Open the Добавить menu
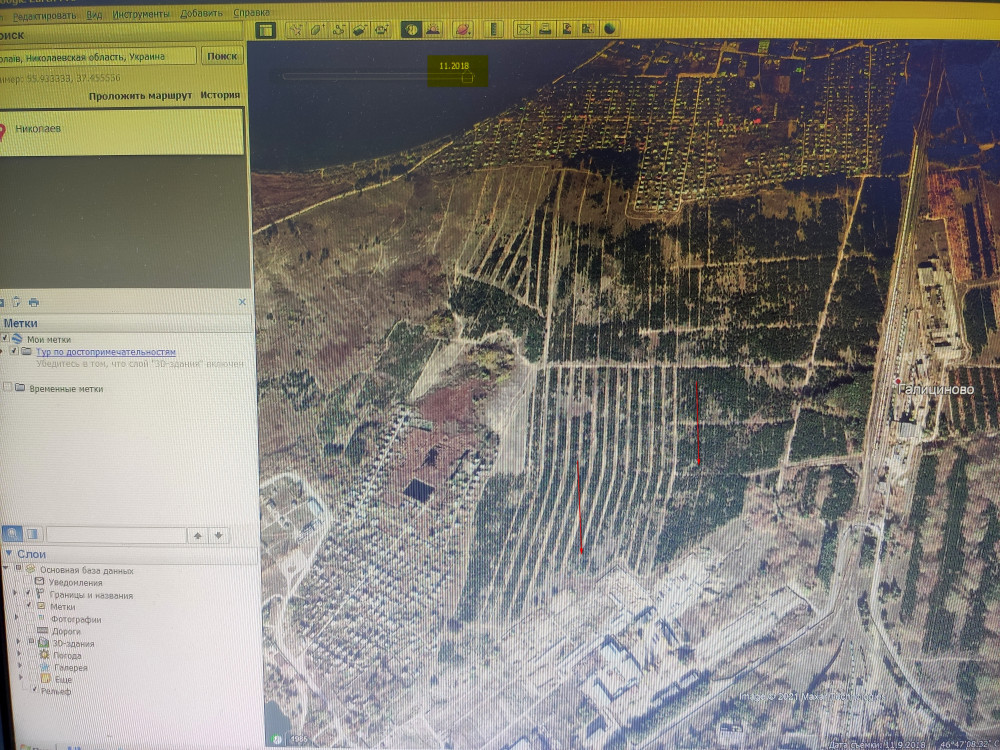The height and width of the screenshot is (750, 1000). [x=202, y=15]
